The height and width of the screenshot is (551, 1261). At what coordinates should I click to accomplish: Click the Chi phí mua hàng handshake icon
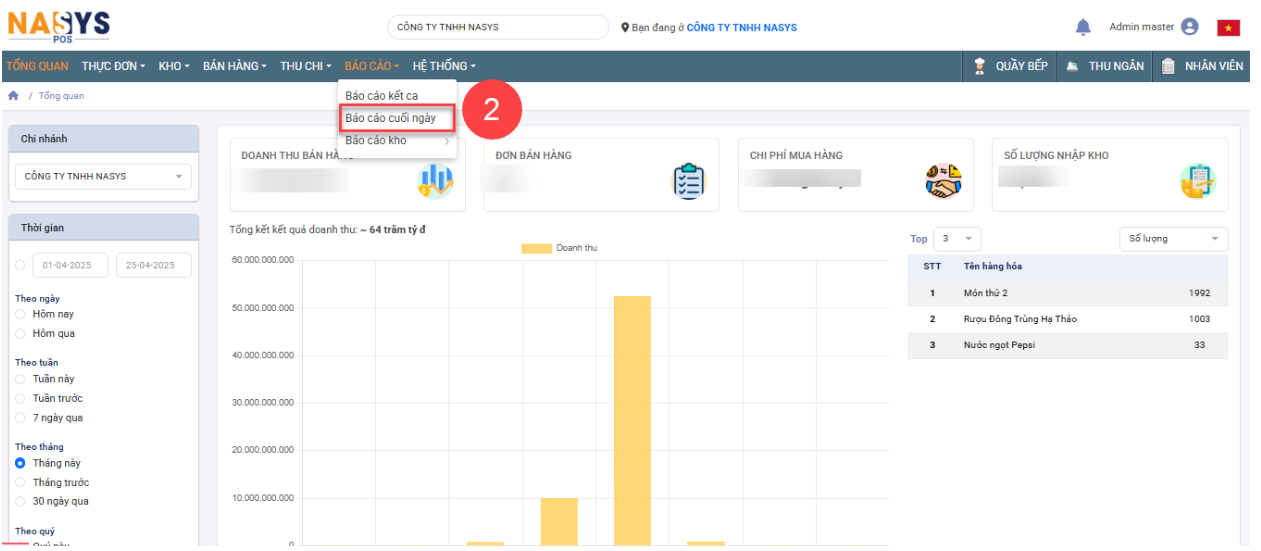click(942, 181)
